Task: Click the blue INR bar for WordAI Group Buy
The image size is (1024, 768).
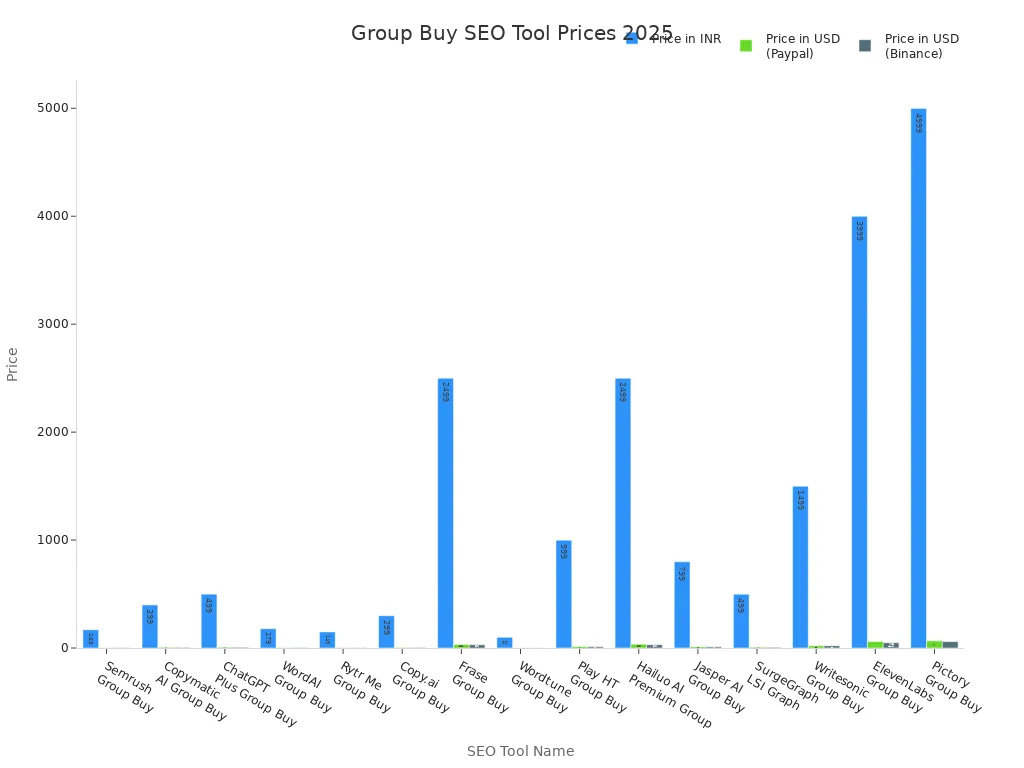Action: tap(268, 638)
